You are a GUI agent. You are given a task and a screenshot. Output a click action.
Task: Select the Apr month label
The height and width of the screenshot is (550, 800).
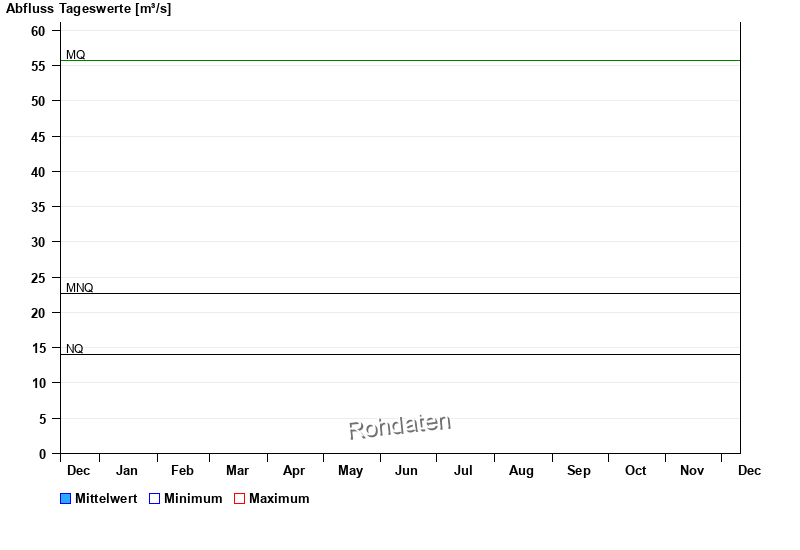coord(294,471)
